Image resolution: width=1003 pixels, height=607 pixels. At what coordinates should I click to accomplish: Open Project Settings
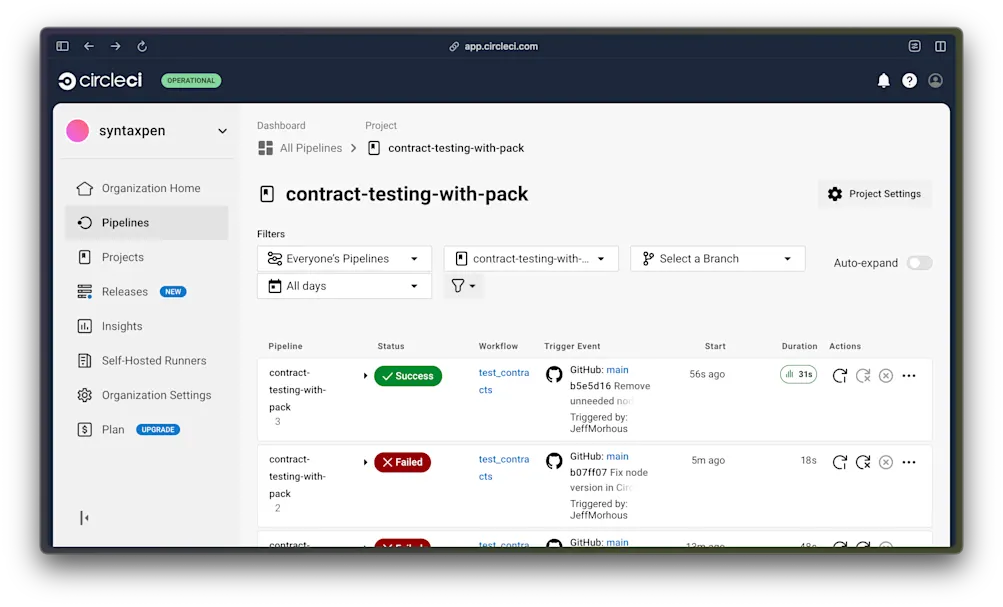pos(875,194)
